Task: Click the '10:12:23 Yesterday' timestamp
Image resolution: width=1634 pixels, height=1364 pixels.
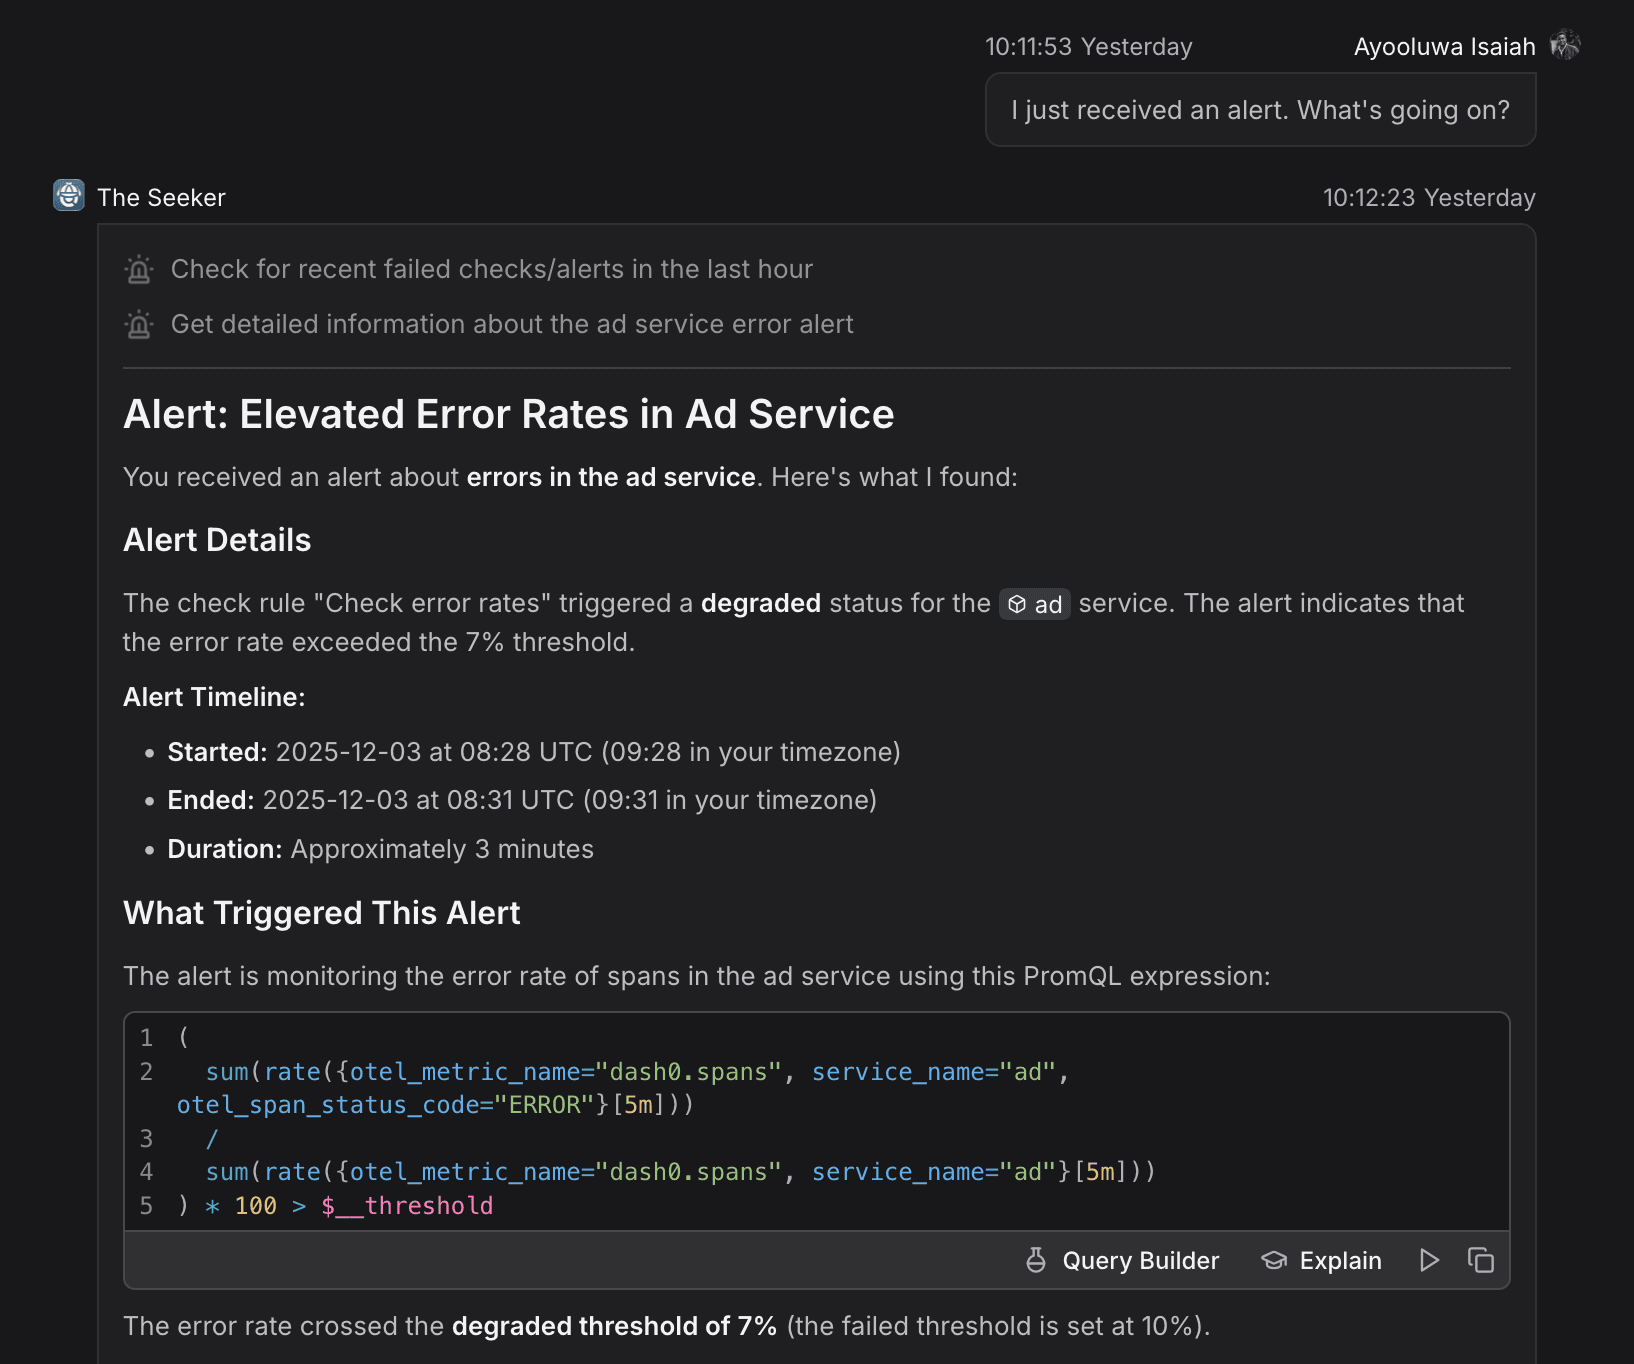Action: tap(1429, 197)
